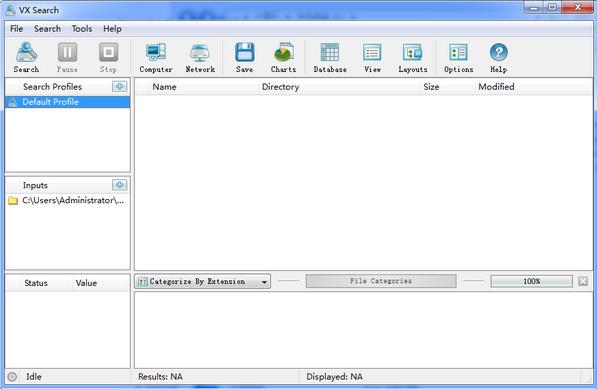Click the File Categories button
Viewport: 597px width, 389px height.
tap(381, 281)
